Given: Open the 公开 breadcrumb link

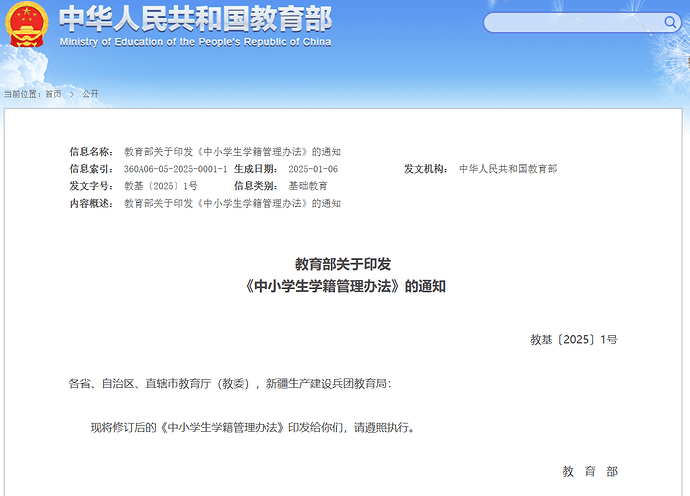Looking at the screenshot, I should click(x=90, y=94).
